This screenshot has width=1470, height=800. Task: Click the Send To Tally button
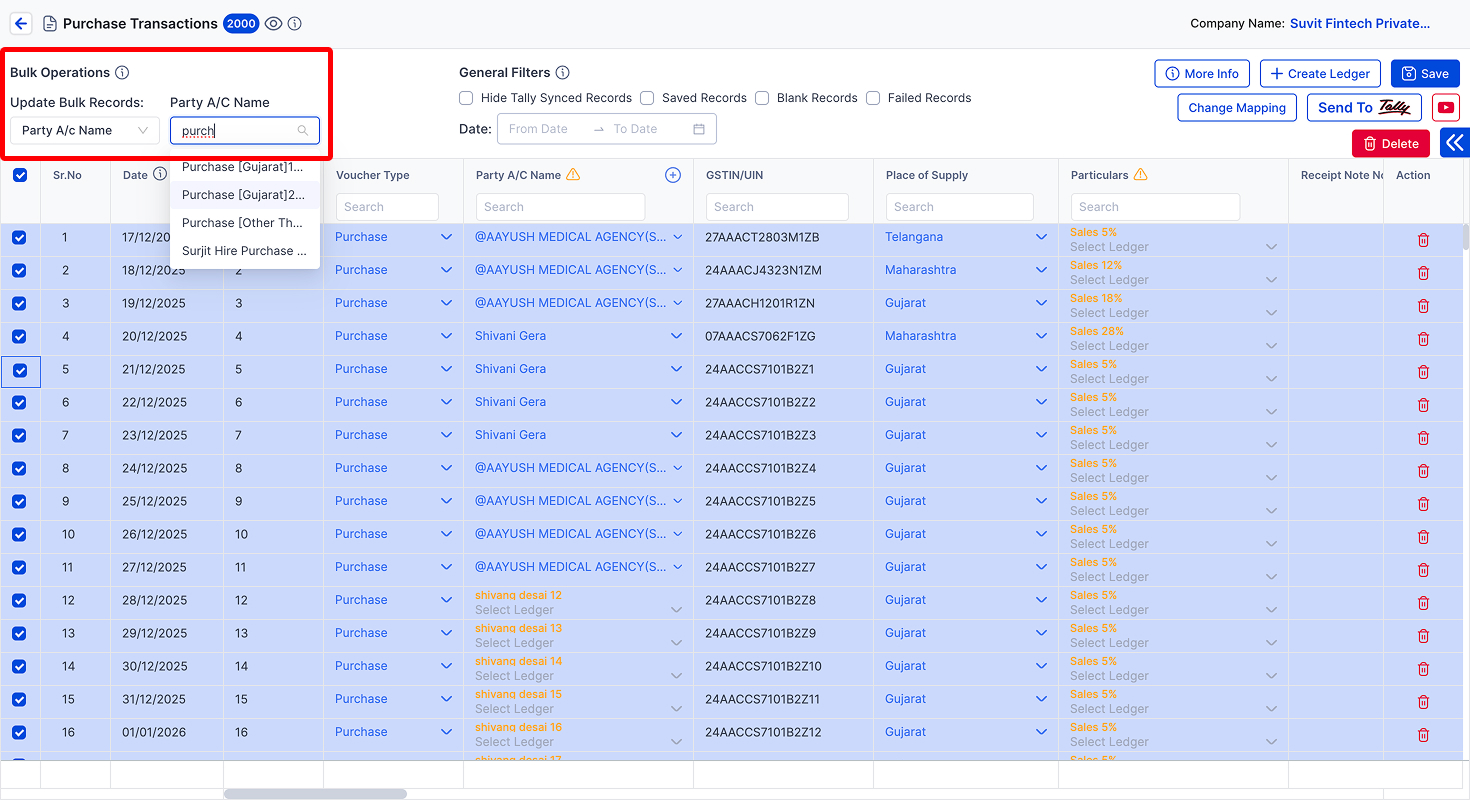tap(1364, 108)
